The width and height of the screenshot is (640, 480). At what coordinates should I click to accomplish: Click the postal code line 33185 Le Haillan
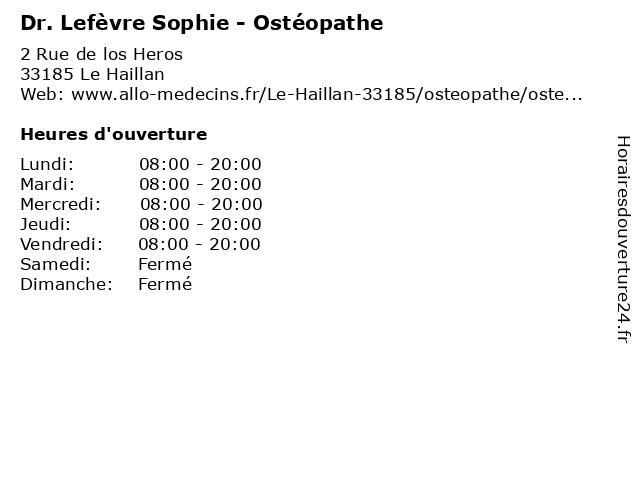(x=92, y=74)
